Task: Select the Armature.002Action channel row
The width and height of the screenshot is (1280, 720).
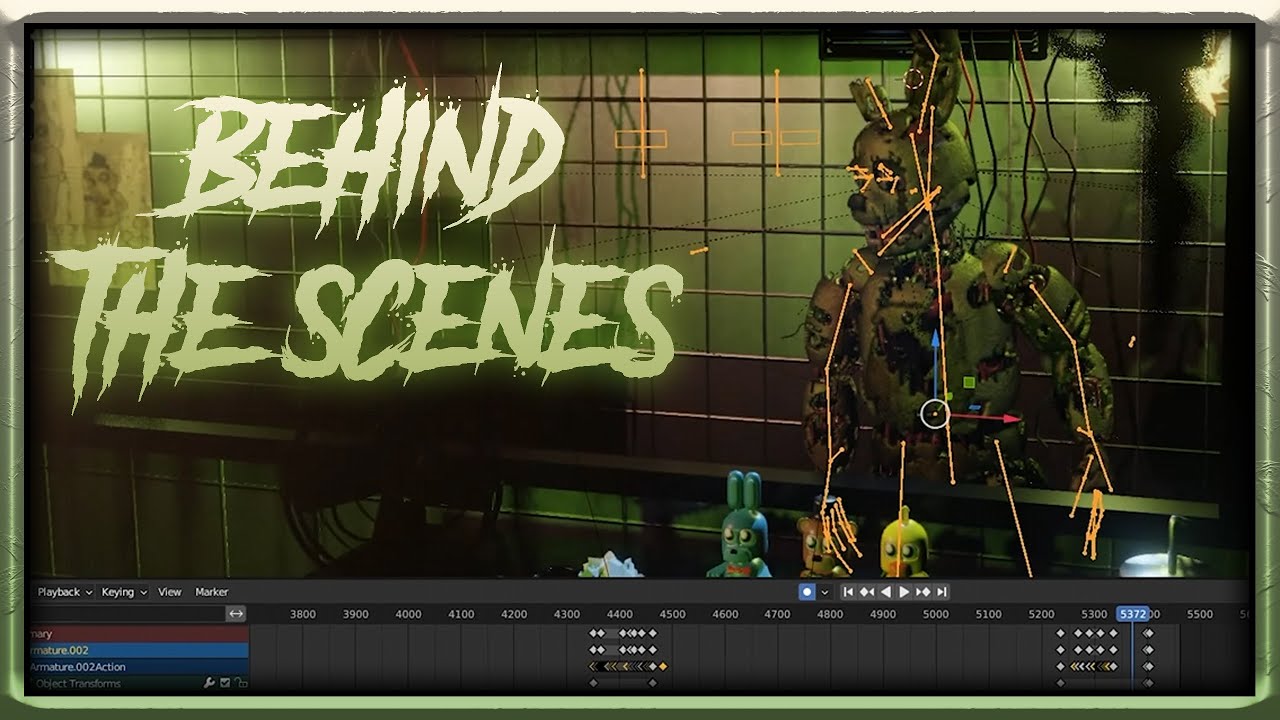Action: (x=139, y=667)
